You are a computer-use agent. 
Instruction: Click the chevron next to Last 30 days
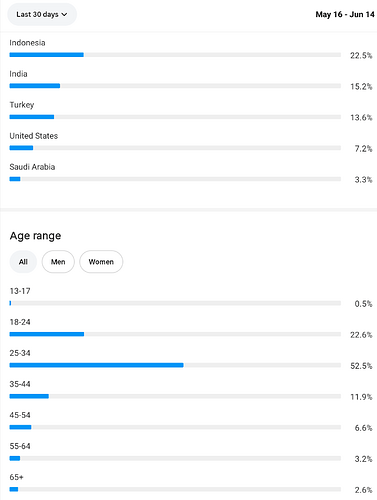64,14
